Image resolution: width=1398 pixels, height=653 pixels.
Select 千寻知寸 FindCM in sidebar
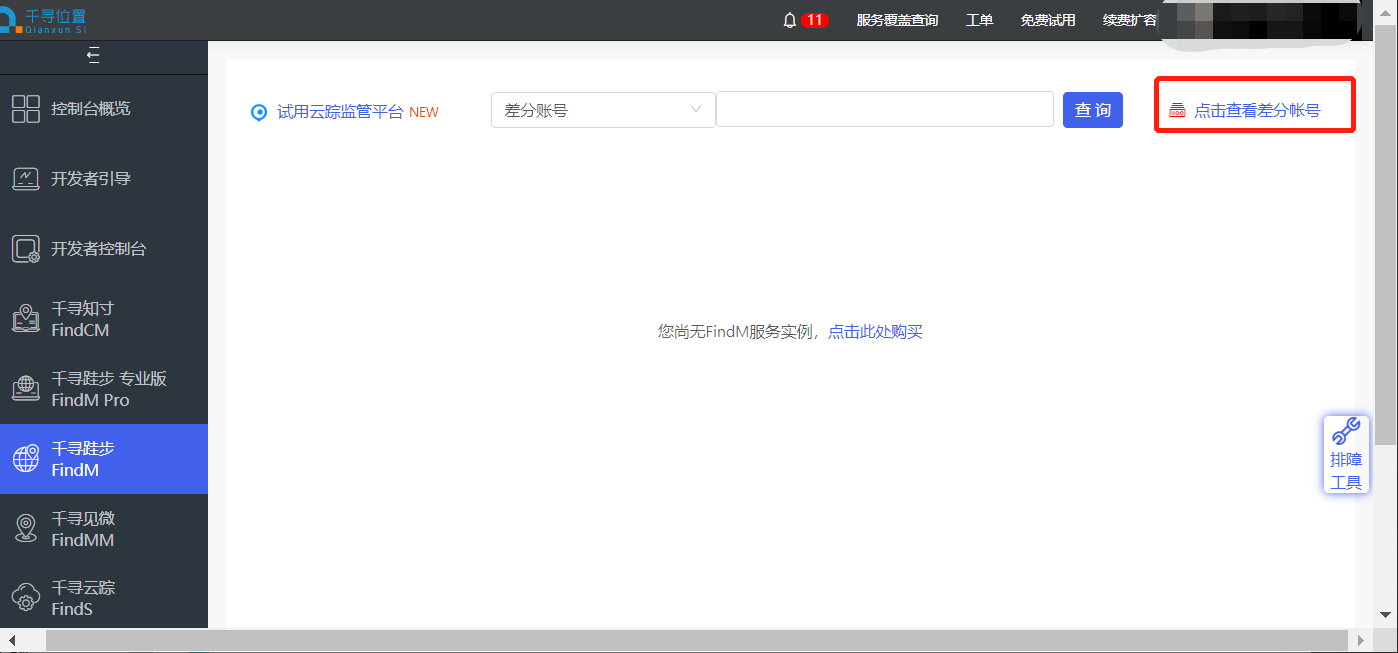104,319
